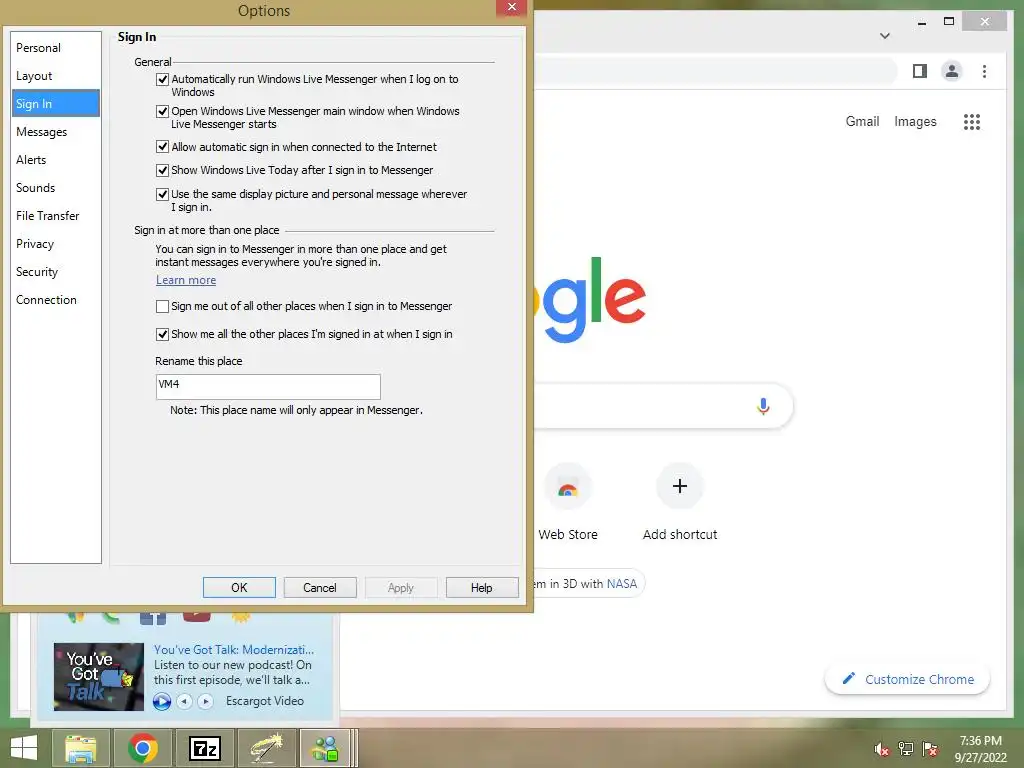Open You've Got Talk podcast thumbnail
1024x768 pixels.
tap(99, 677)
